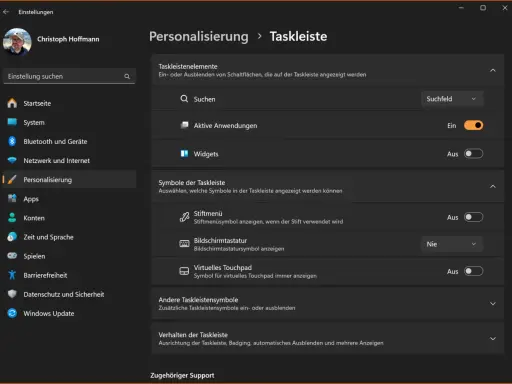Image resolution: width=512 pixels, height=384 pixels.
Task: Open the Suchfeld dropdown
Action: point(452,99)
